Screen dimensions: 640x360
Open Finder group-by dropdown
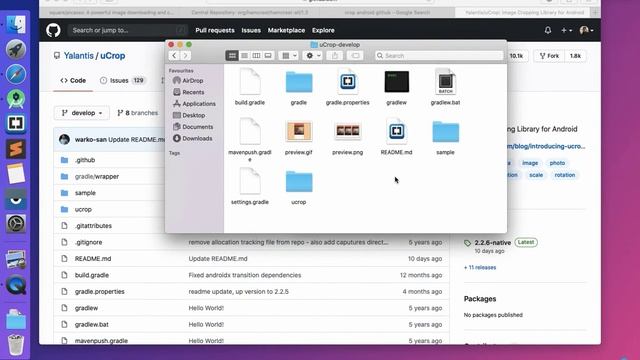(x=289, y=56)
